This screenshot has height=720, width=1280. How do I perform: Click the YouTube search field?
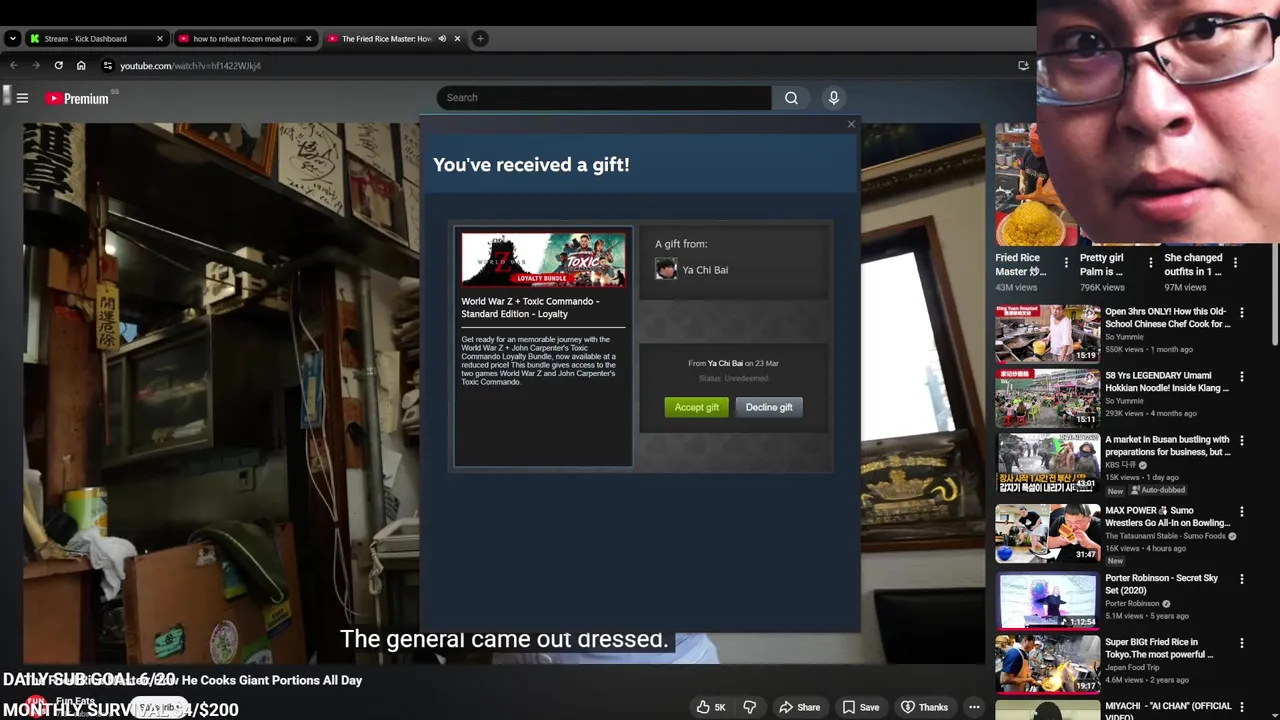click(x=604, y=97)
